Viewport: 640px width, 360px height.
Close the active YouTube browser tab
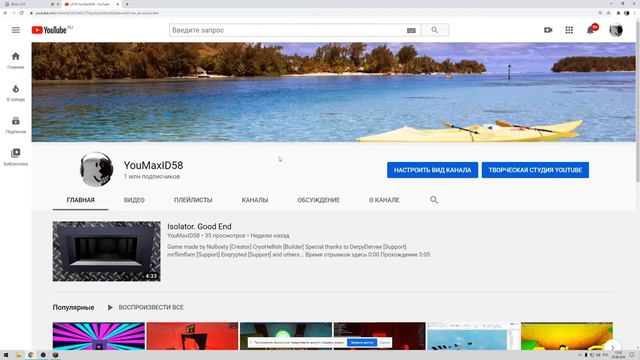coord(118,4)
